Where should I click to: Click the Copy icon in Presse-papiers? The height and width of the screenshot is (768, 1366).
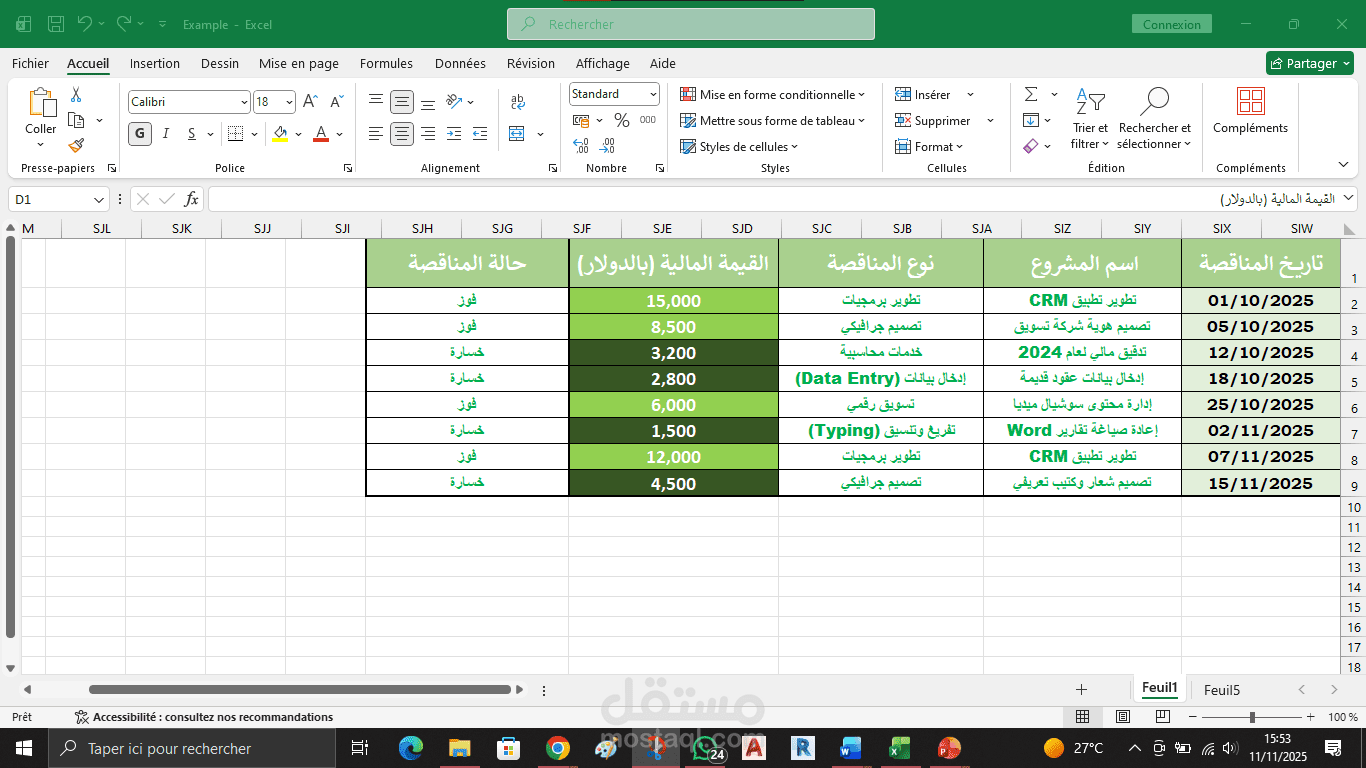[76, 120]
